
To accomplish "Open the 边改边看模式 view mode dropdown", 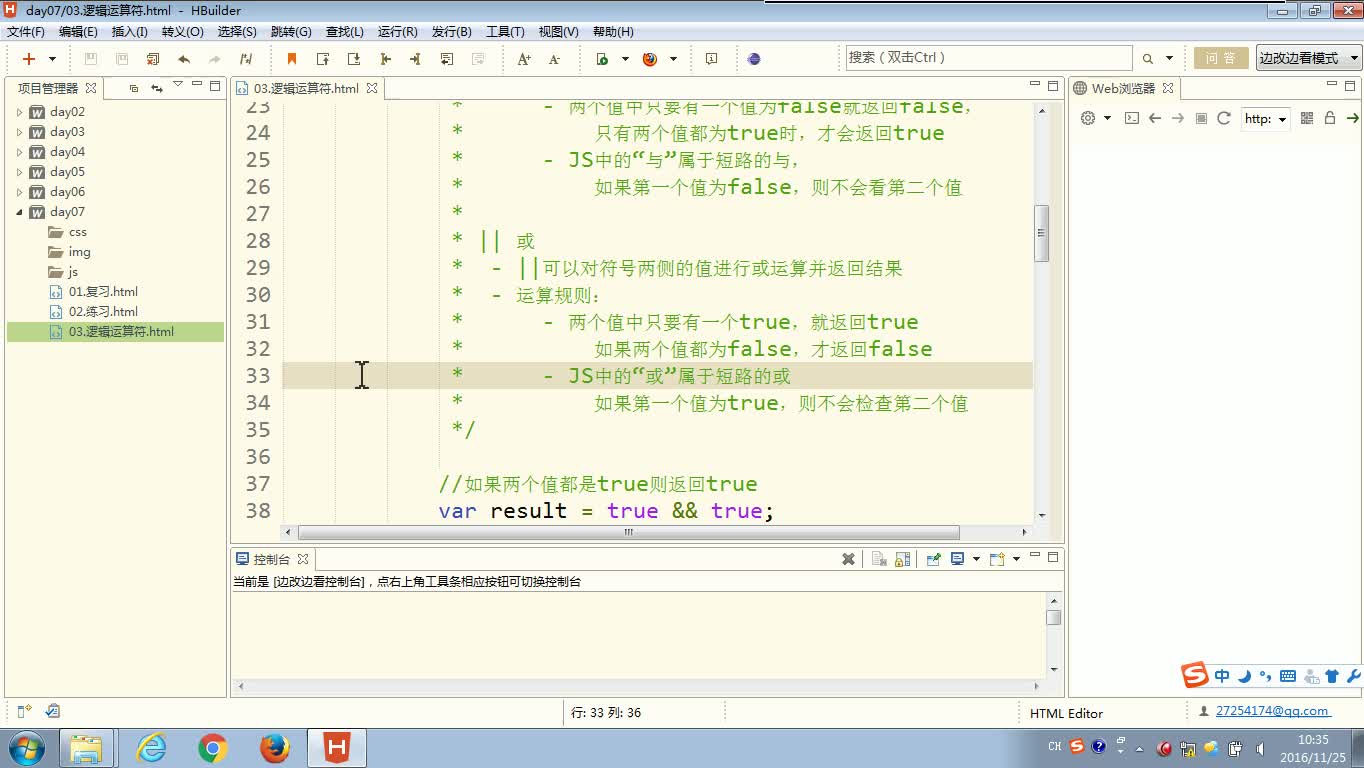I will coord(1308,58).
